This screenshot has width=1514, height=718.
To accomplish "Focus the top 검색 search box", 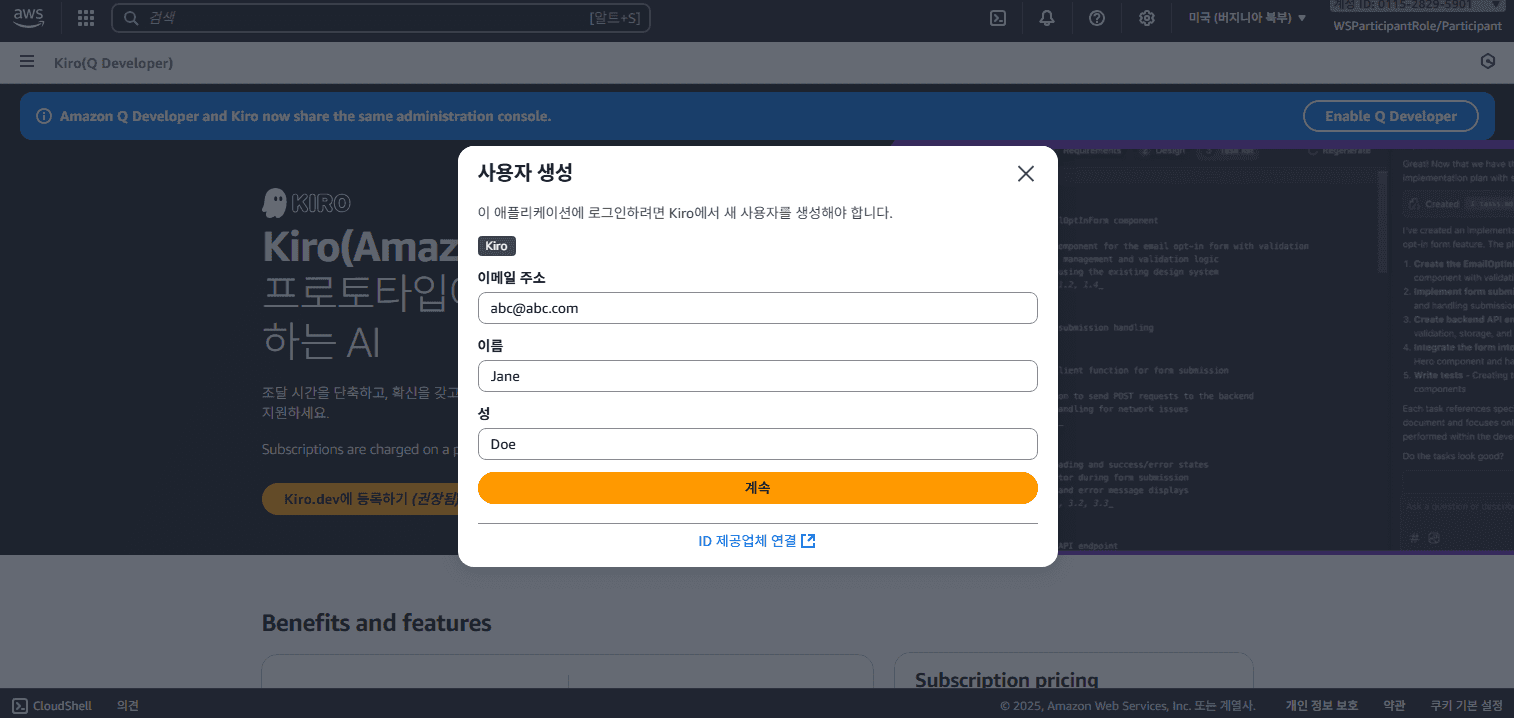I will click(380, 18).
